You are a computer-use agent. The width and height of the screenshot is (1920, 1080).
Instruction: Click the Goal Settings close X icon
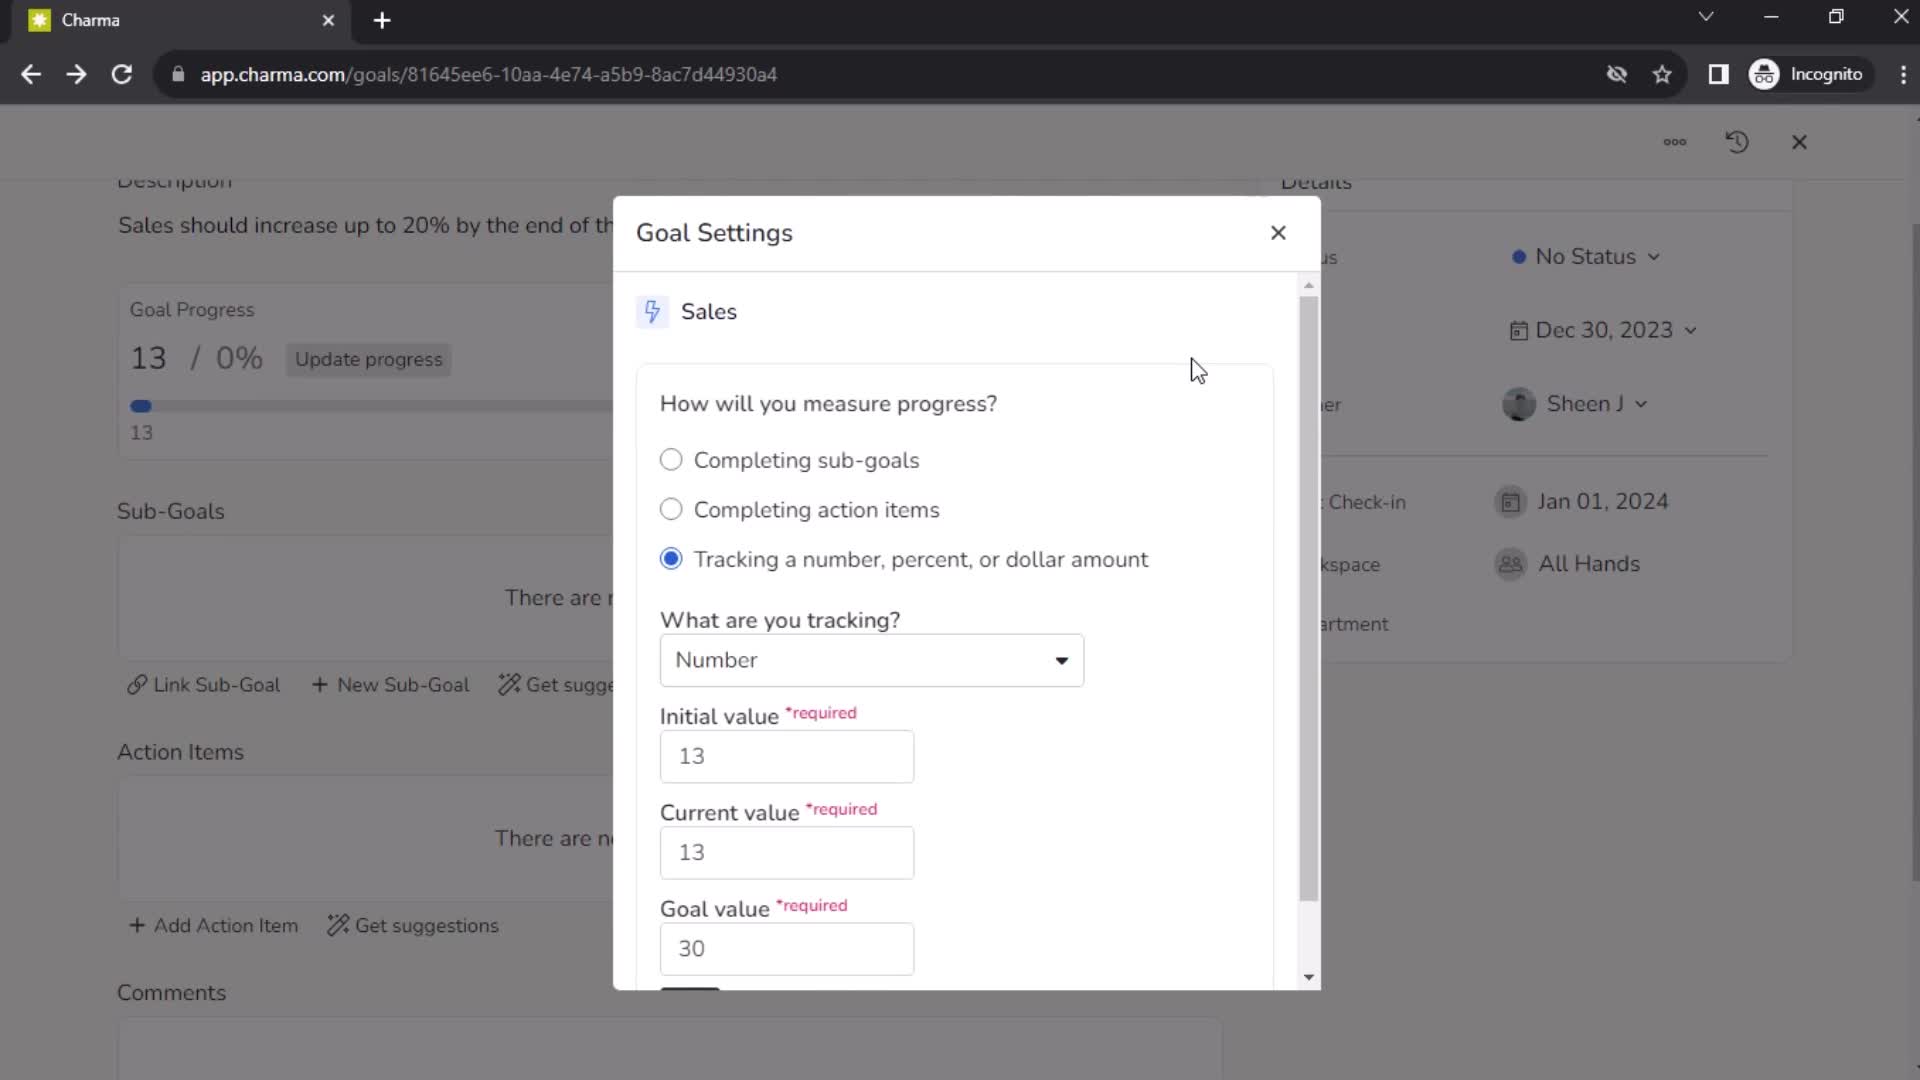[1278, 232]
